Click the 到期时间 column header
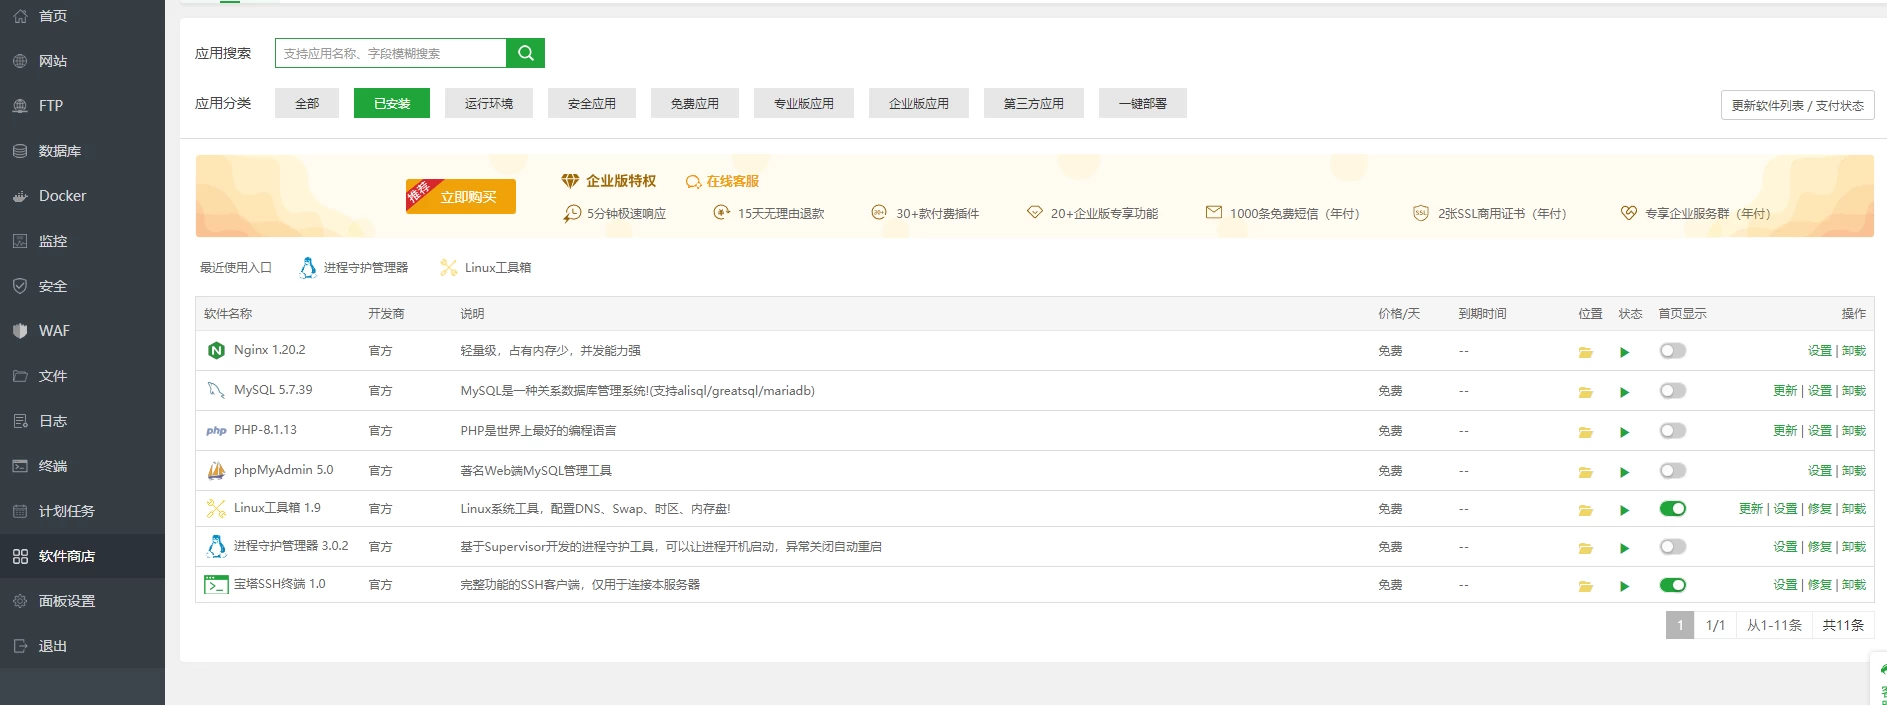Screen dimensions: 1887x705 coord(1482,314)
